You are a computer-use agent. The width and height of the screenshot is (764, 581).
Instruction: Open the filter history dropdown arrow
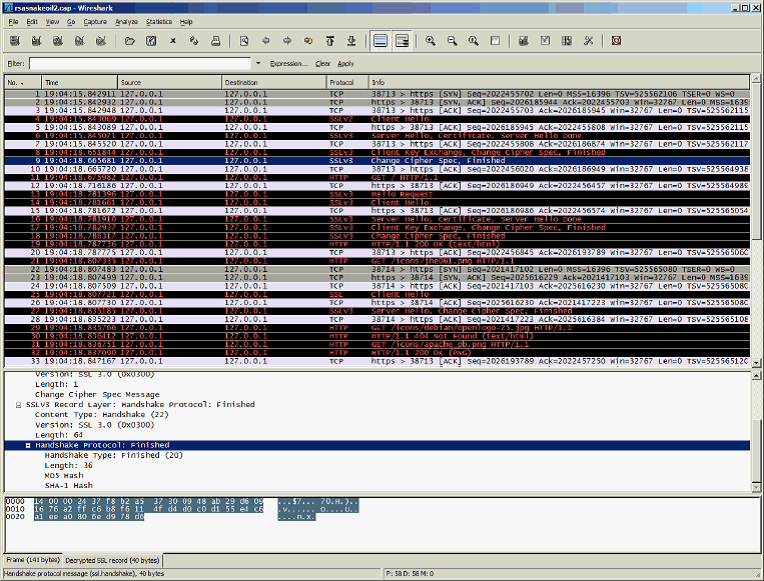(x=258, y=63)
